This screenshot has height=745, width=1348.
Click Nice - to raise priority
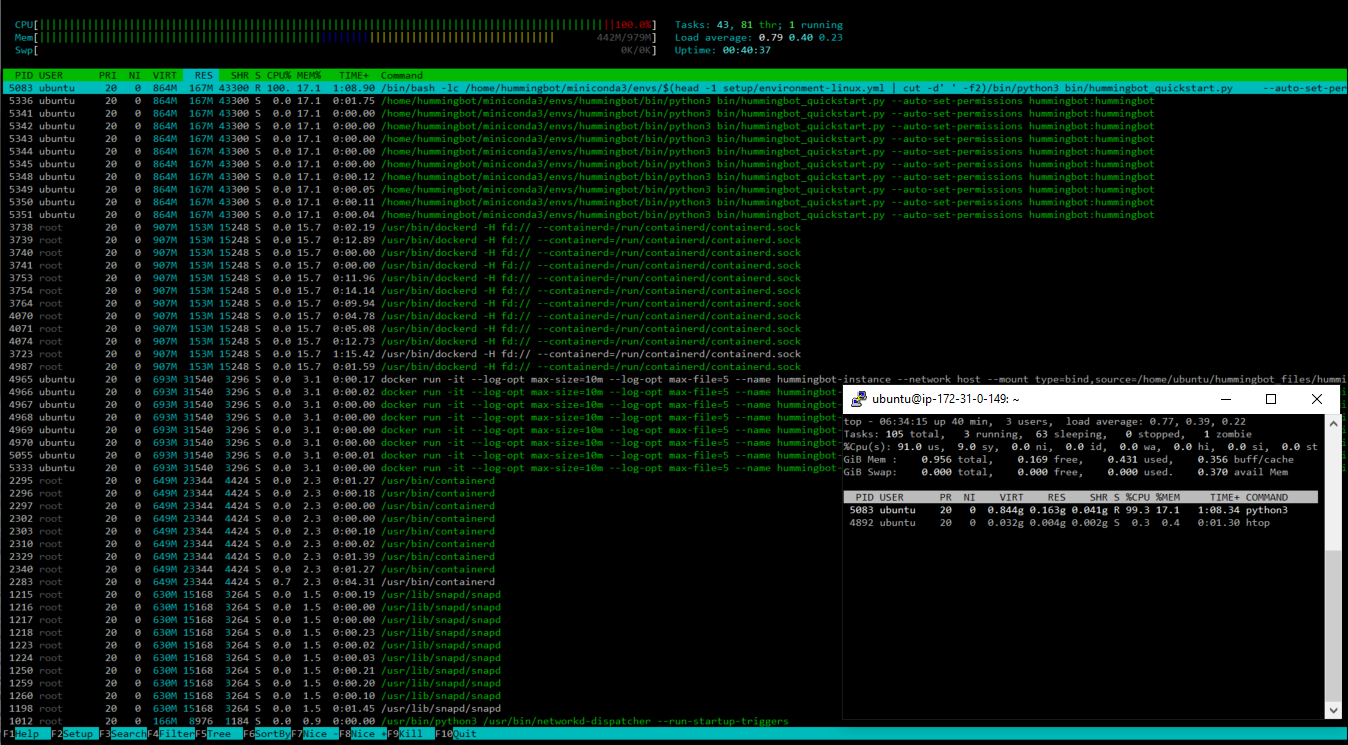315,734
